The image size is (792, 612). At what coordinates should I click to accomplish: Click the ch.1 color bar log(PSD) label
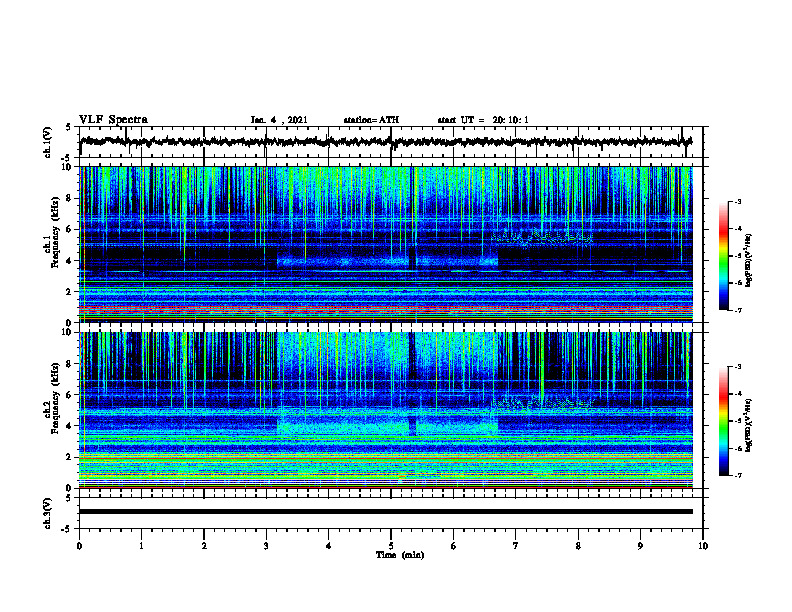(x=749, y=260)
